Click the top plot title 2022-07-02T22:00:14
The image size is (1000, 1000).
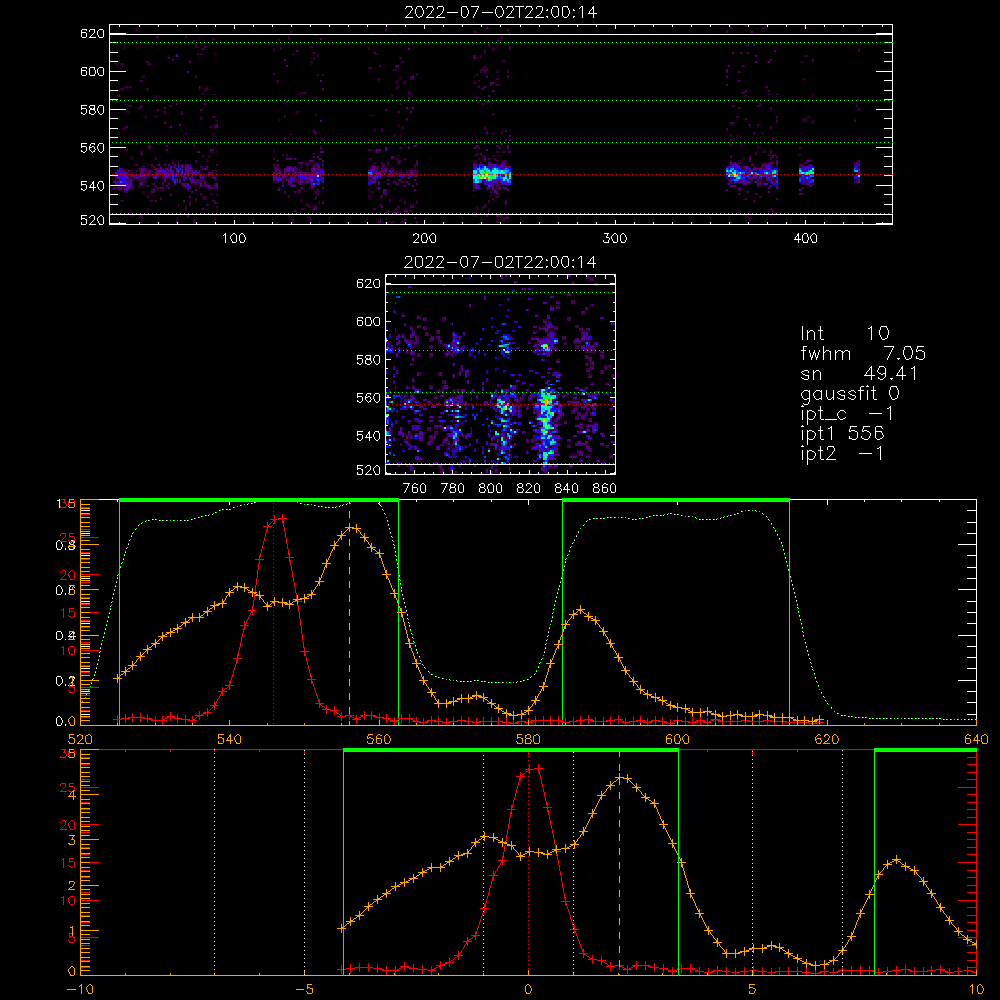pos(501,12)
